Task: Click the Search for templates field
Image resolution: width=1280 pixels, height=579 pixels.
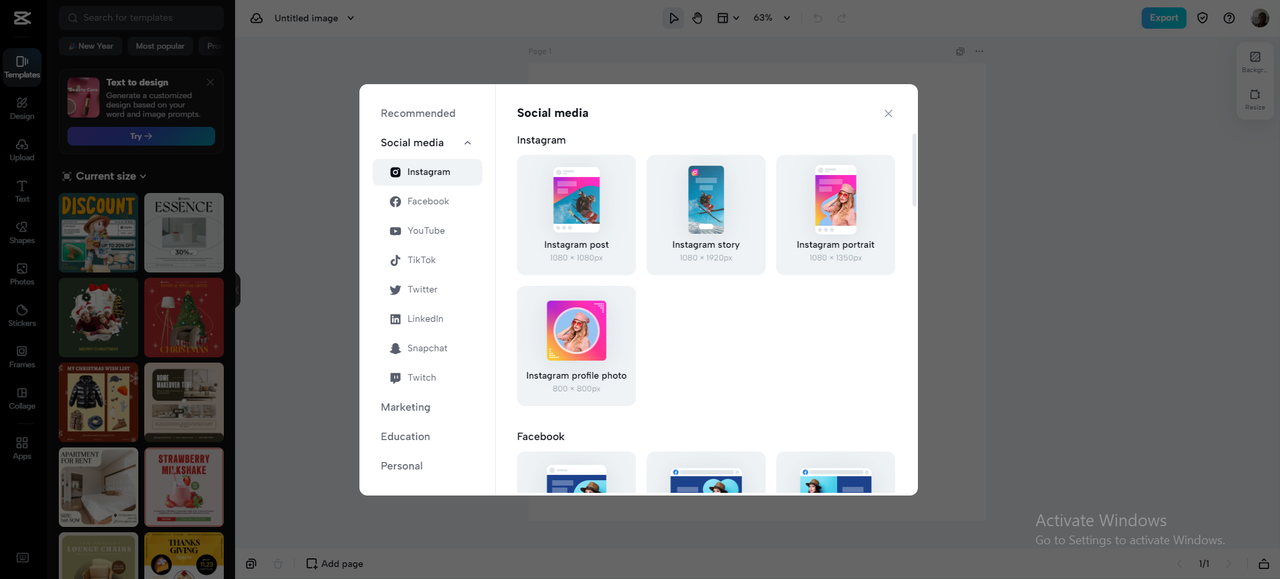Action: click(141, 18)
